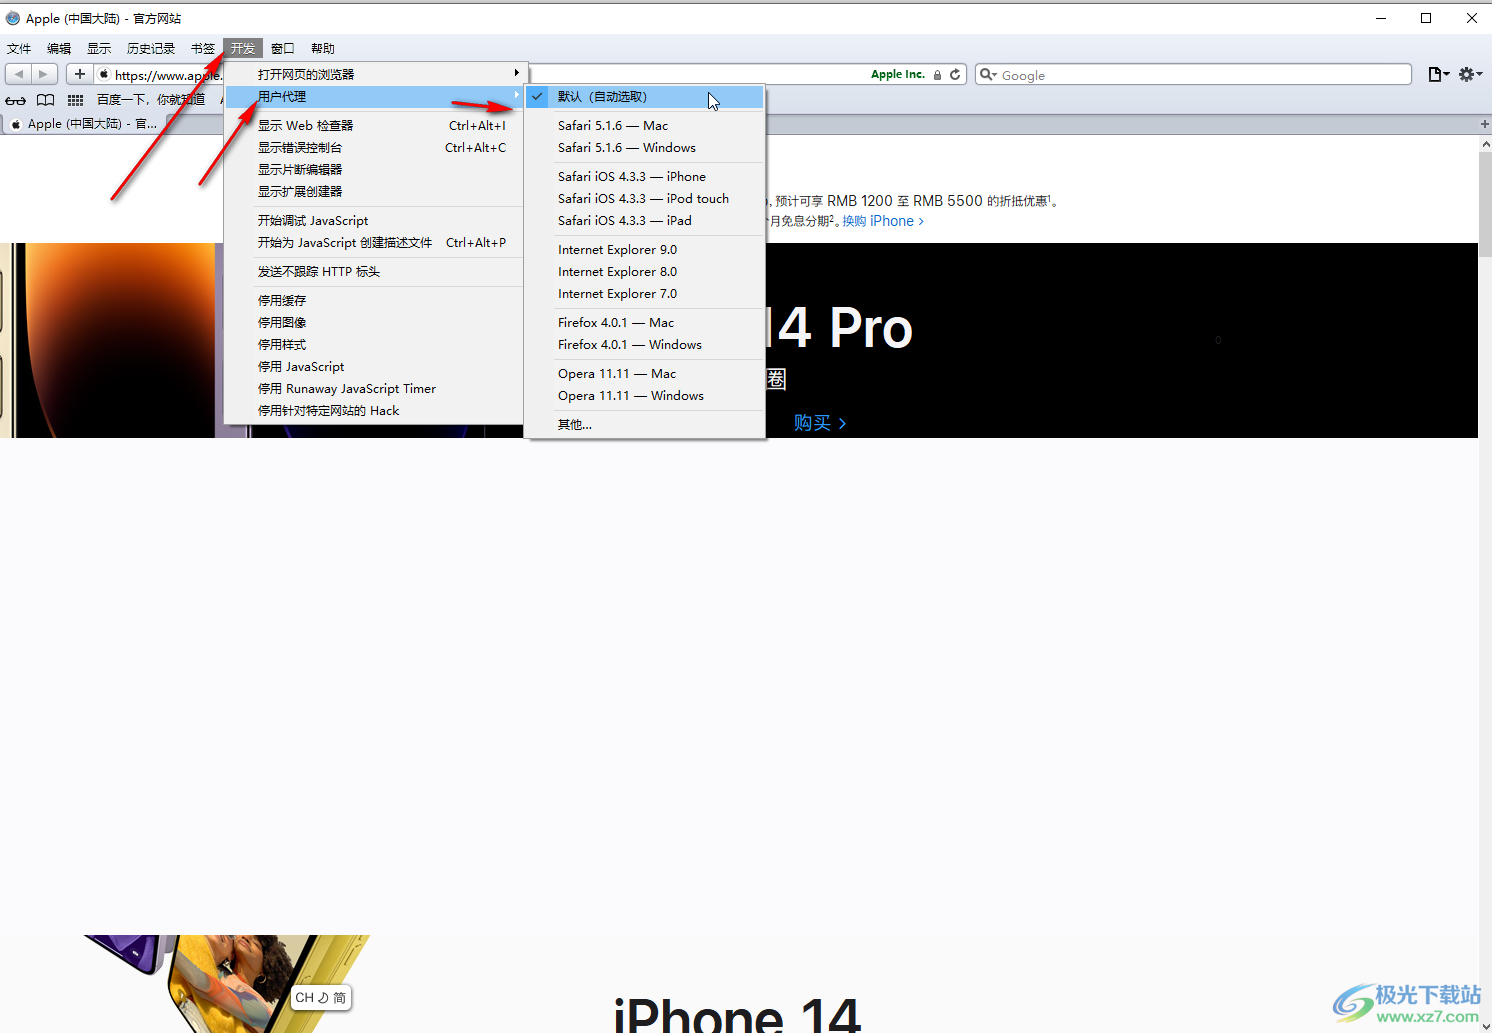Choose Safari 5.1.6 — Mac user agent
The image size is (1492, 1033).
click(645, 125)
